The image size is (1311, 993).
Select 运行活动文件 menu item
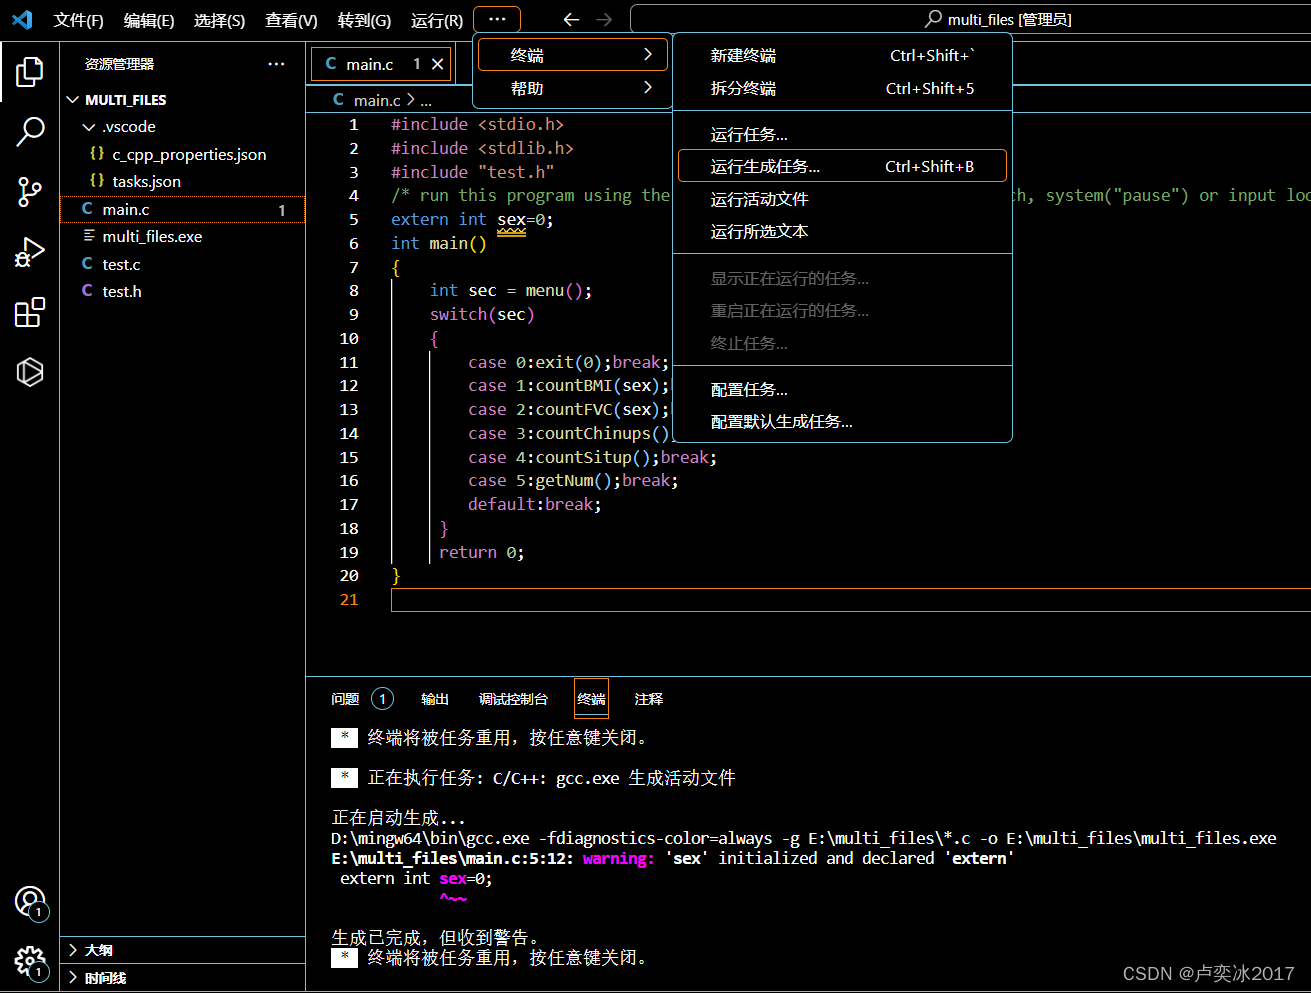(843, 199)
